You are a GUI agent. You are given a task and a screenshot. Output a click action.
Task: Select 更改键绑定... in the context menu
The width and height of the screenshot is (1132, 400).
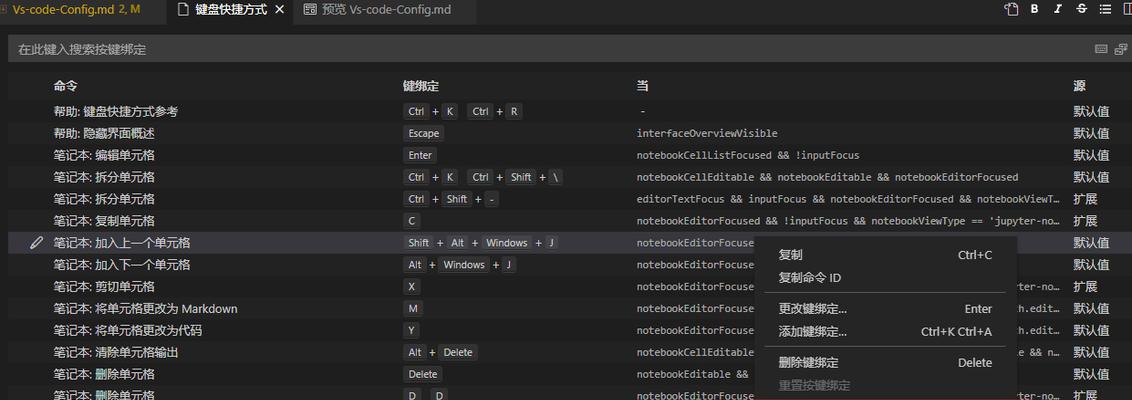(885, 309)
